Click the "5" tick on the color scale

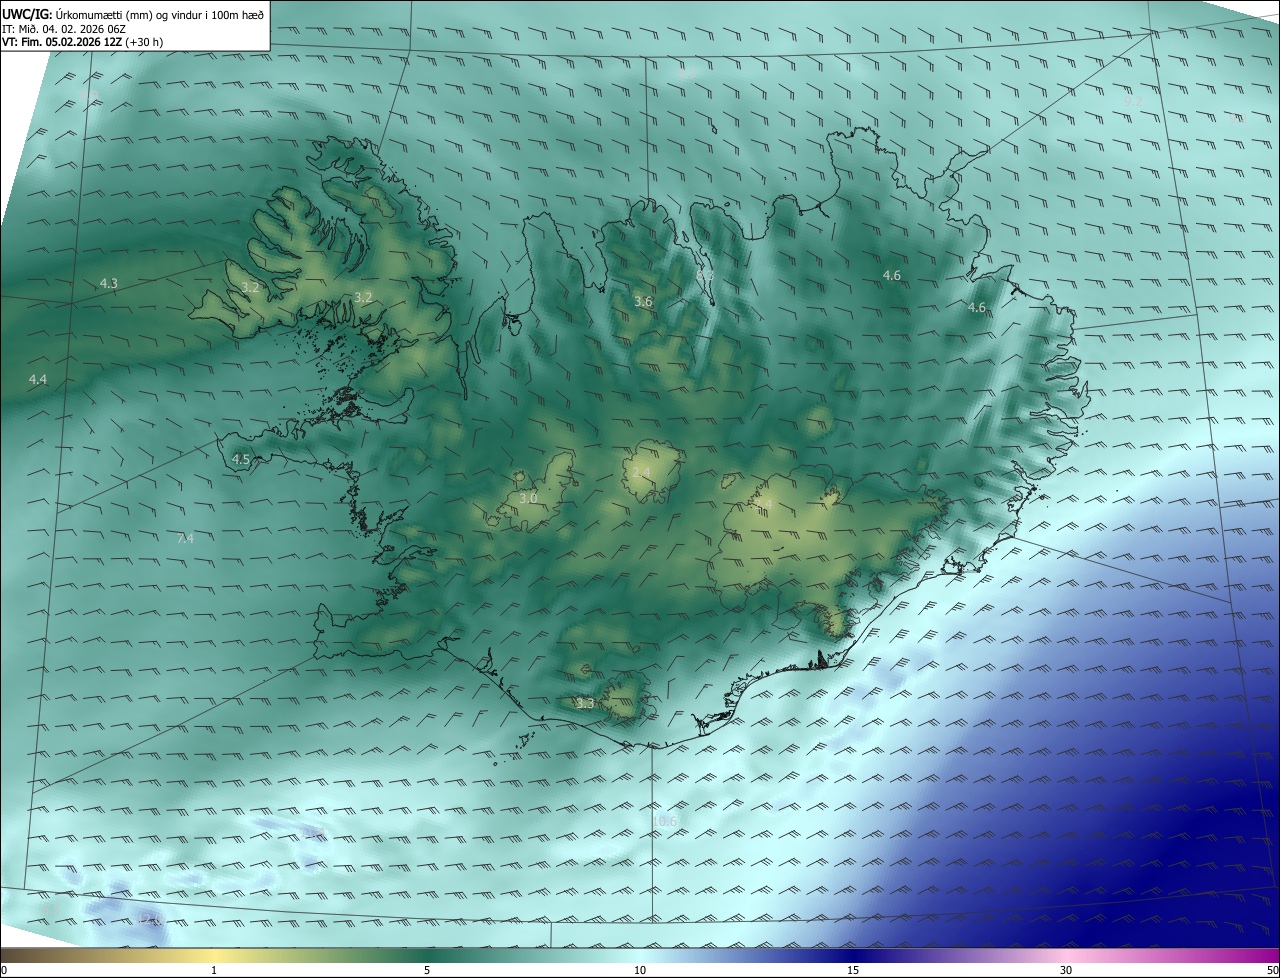click(427, 970)
